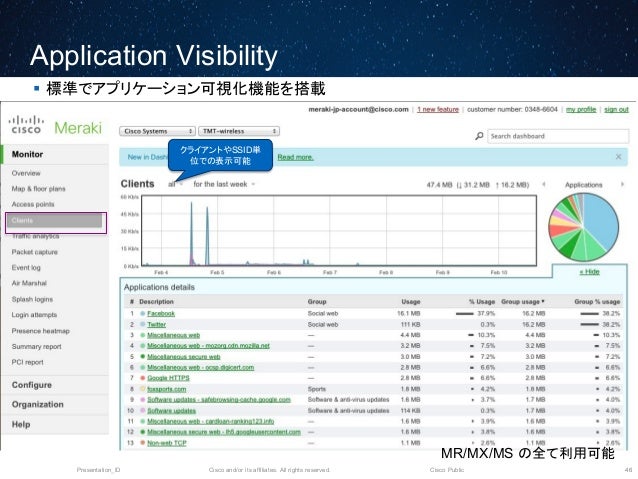The image size is (638, 479).
Task: Open the TMT-wireless network dropdown
Action: [x=239, y=131]
